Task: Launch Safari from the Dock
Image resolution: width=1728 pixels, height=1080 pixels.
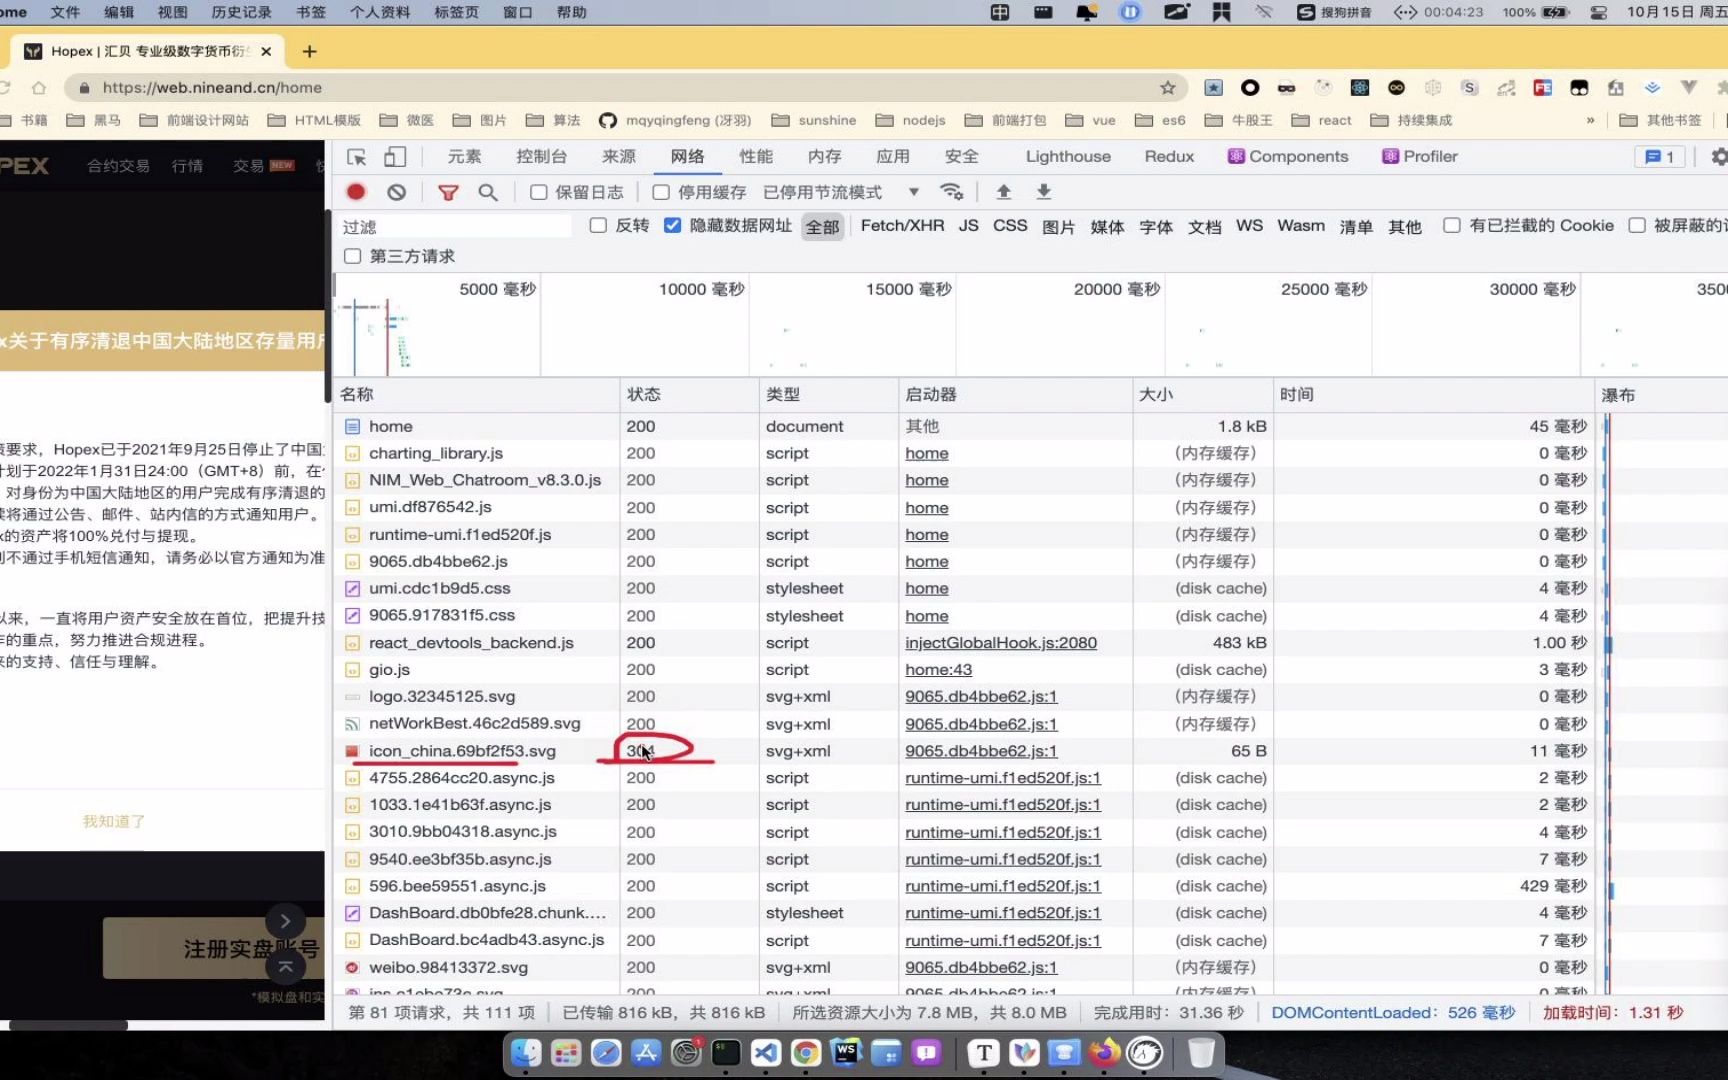Action: click(606, 1052)
